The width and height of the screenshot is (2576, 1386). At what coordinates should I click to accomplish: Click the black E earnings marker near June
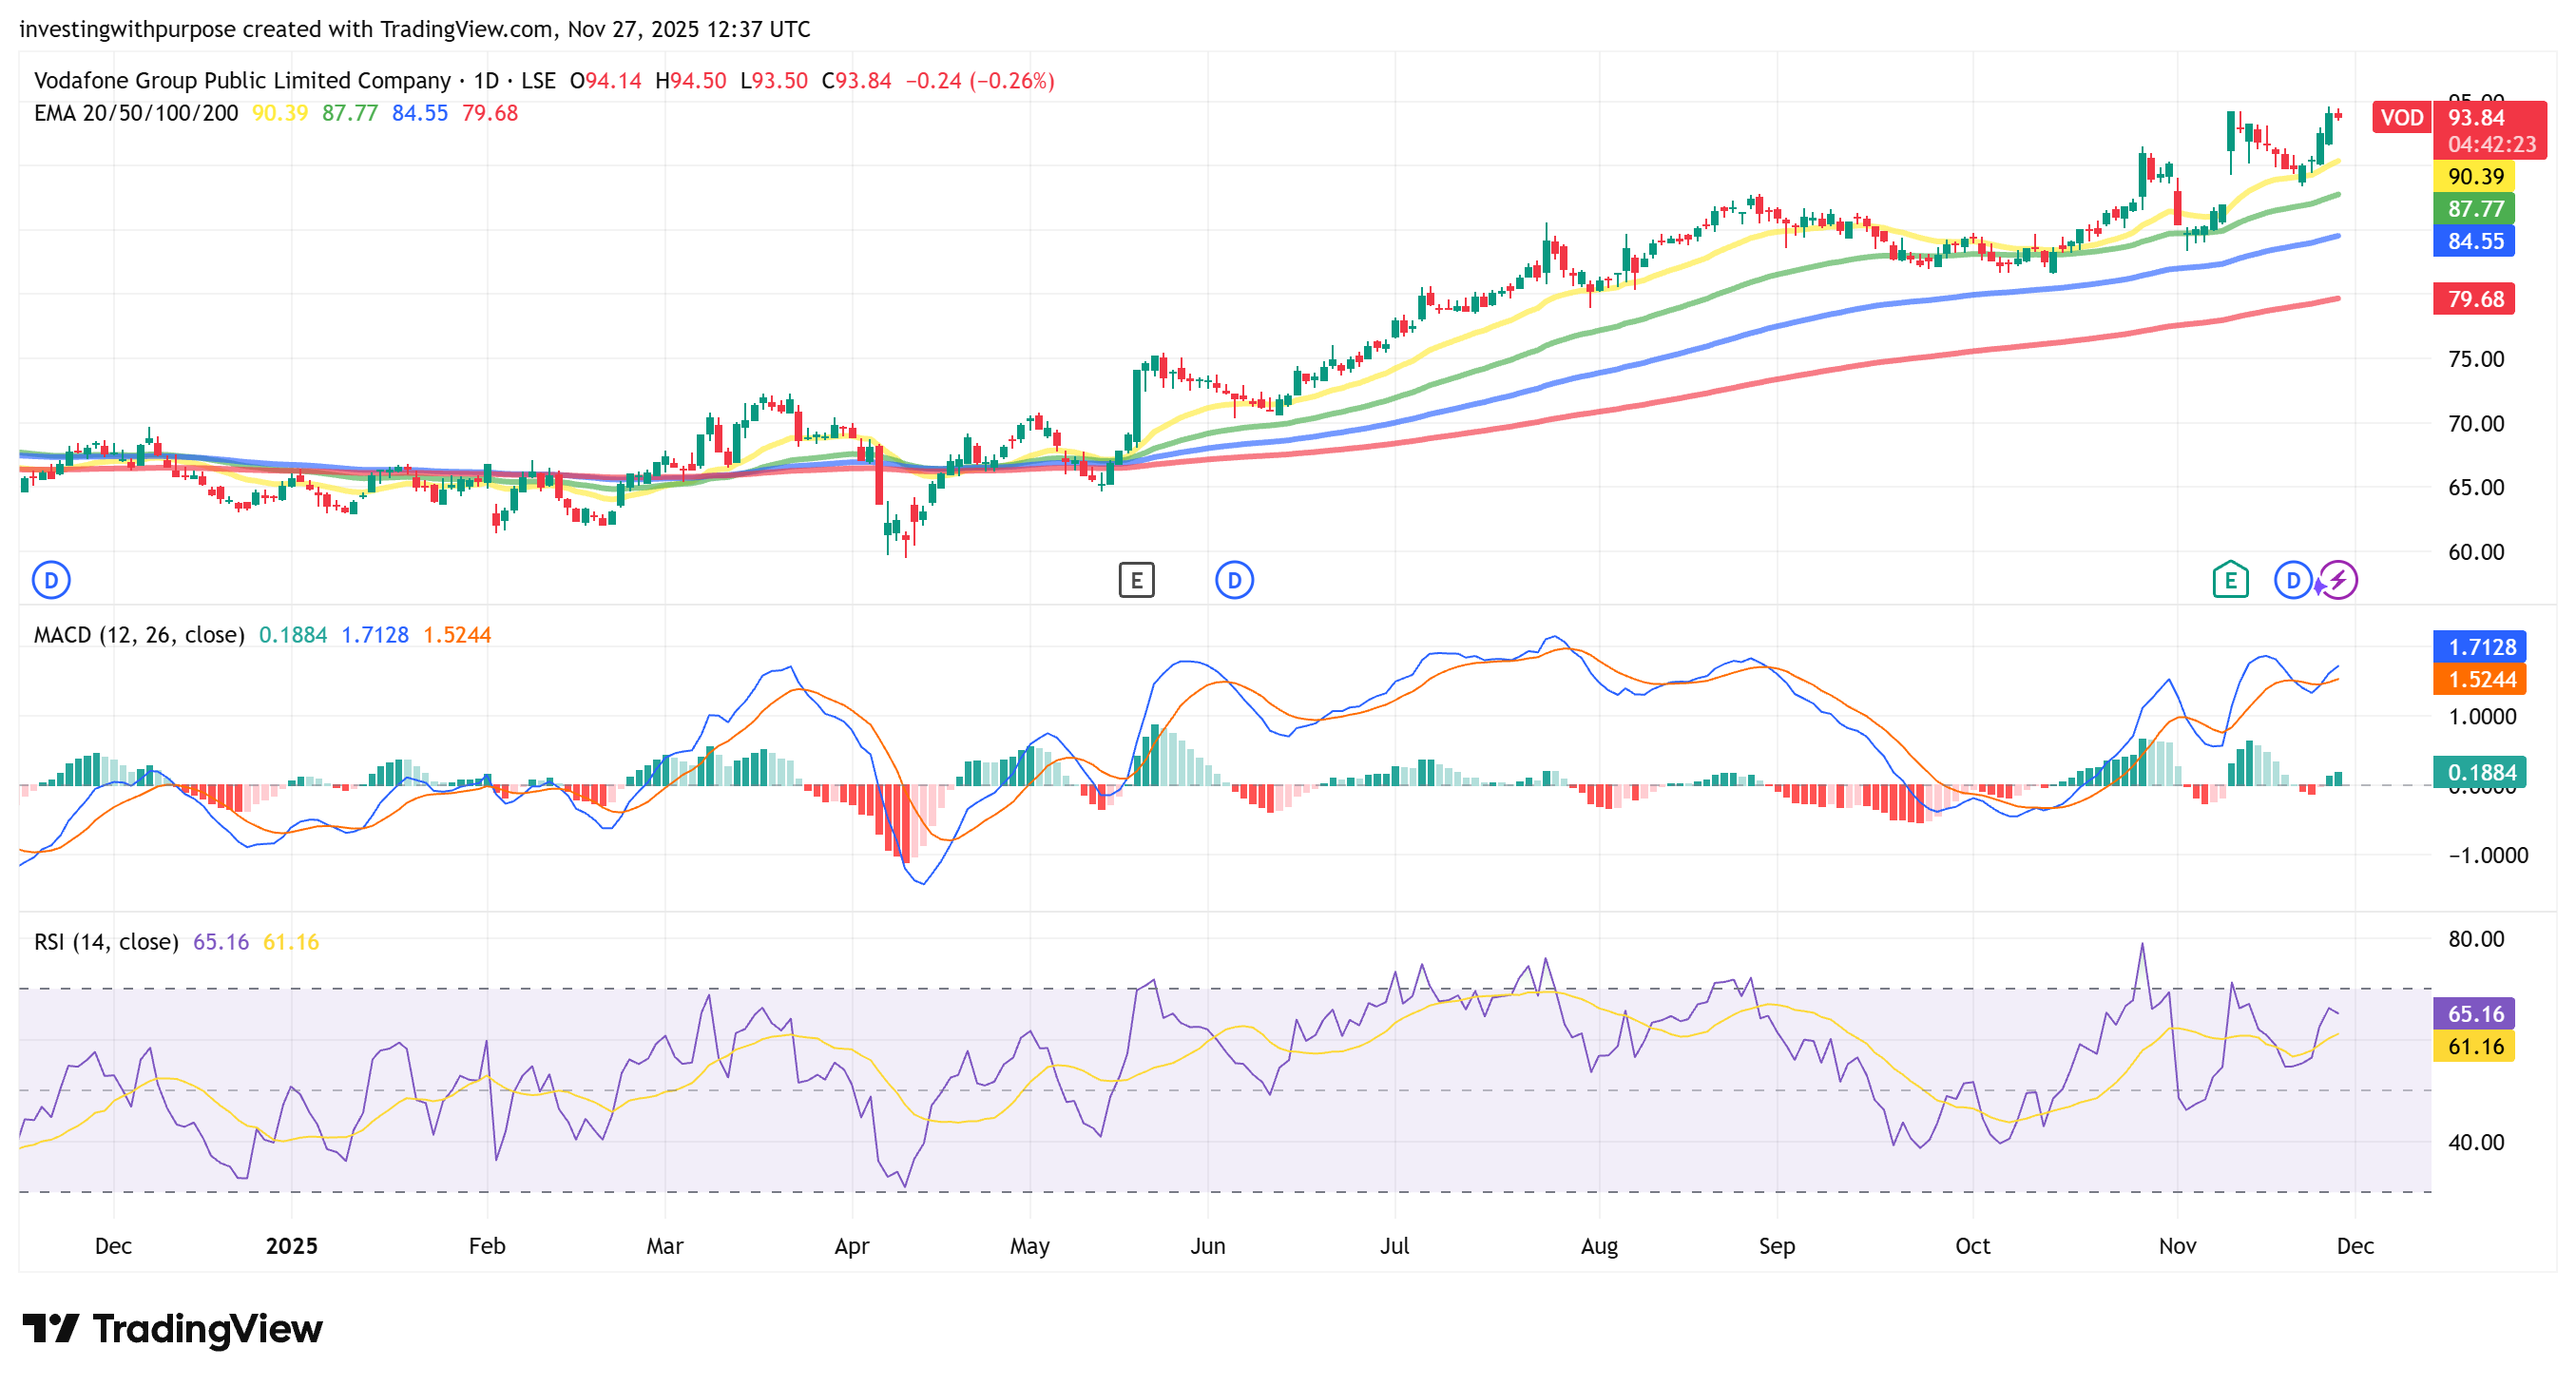[x=1136, y=580]
